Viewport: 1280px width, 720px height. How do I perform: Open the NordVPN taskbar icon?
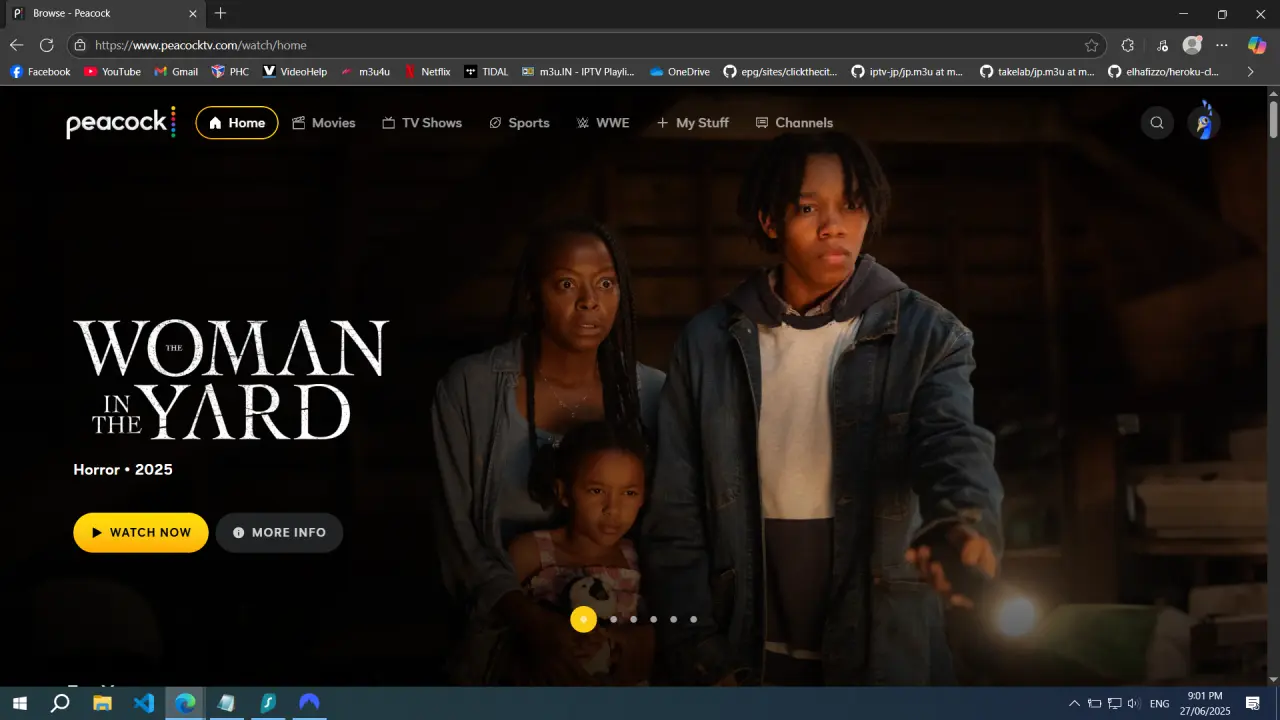point(310,703)
